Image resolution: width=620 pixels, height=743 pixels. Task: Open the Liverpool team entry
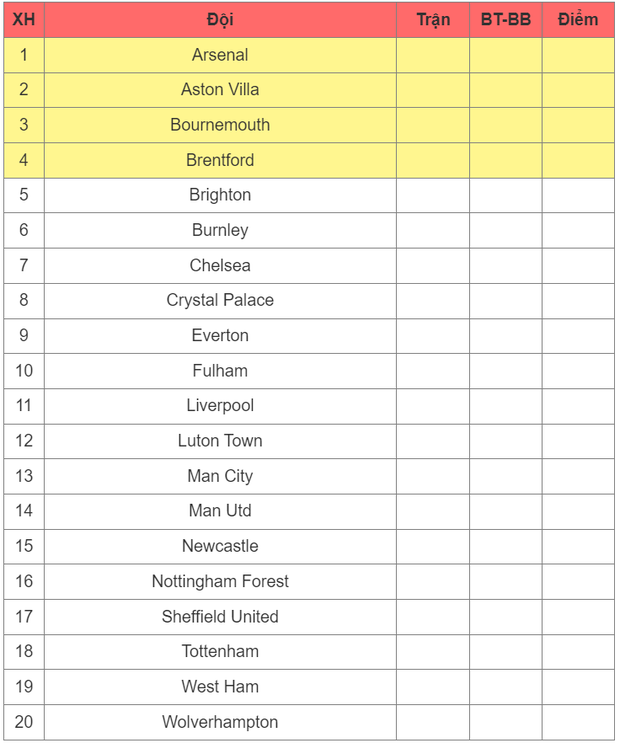point(220,405)
